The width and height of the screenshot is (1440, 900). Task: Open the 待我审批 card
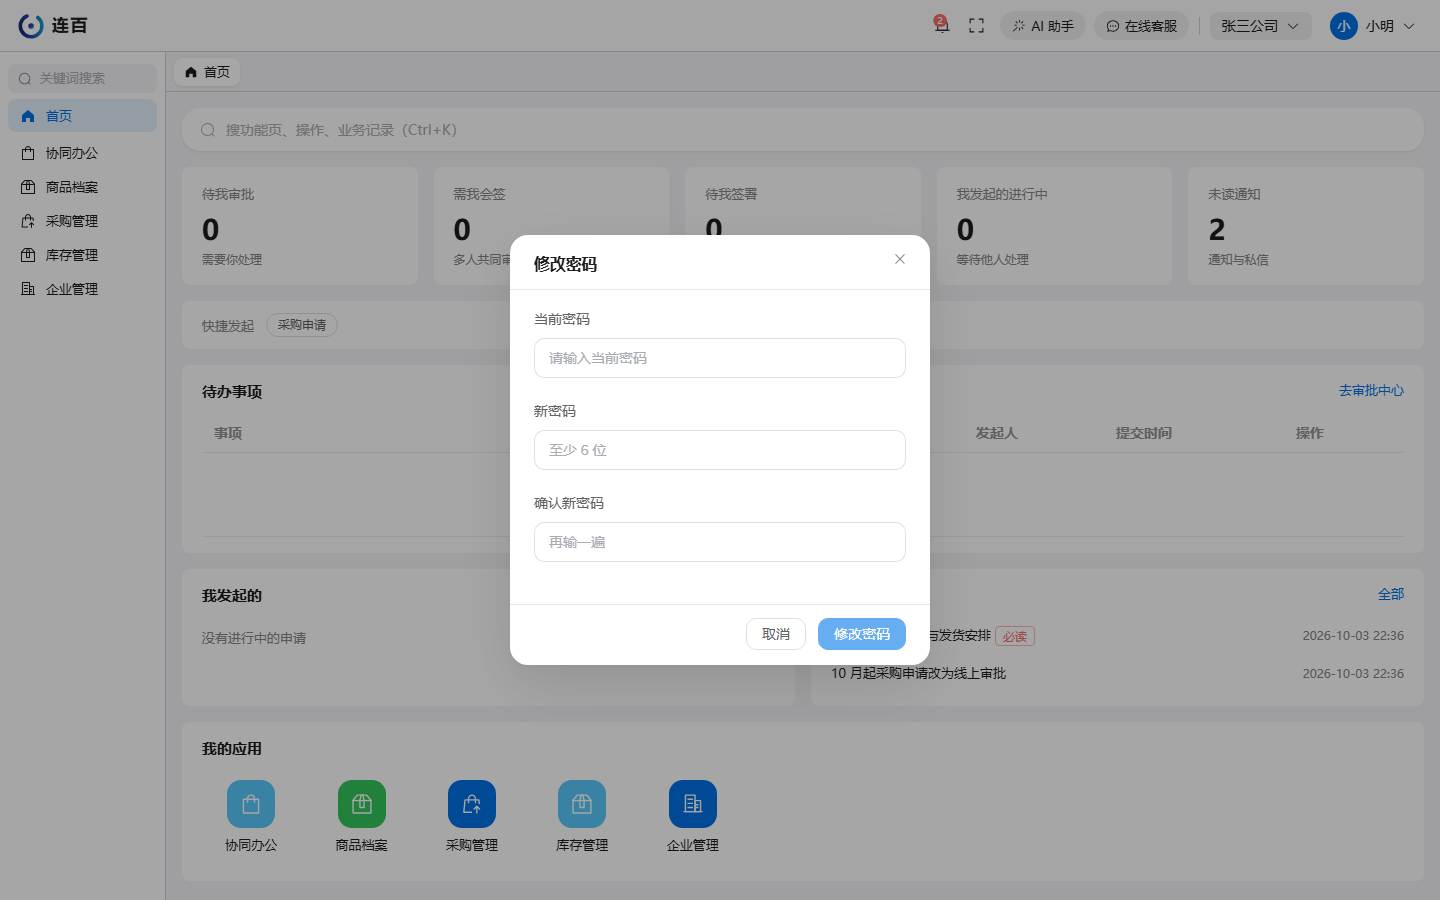coord(300,226)
